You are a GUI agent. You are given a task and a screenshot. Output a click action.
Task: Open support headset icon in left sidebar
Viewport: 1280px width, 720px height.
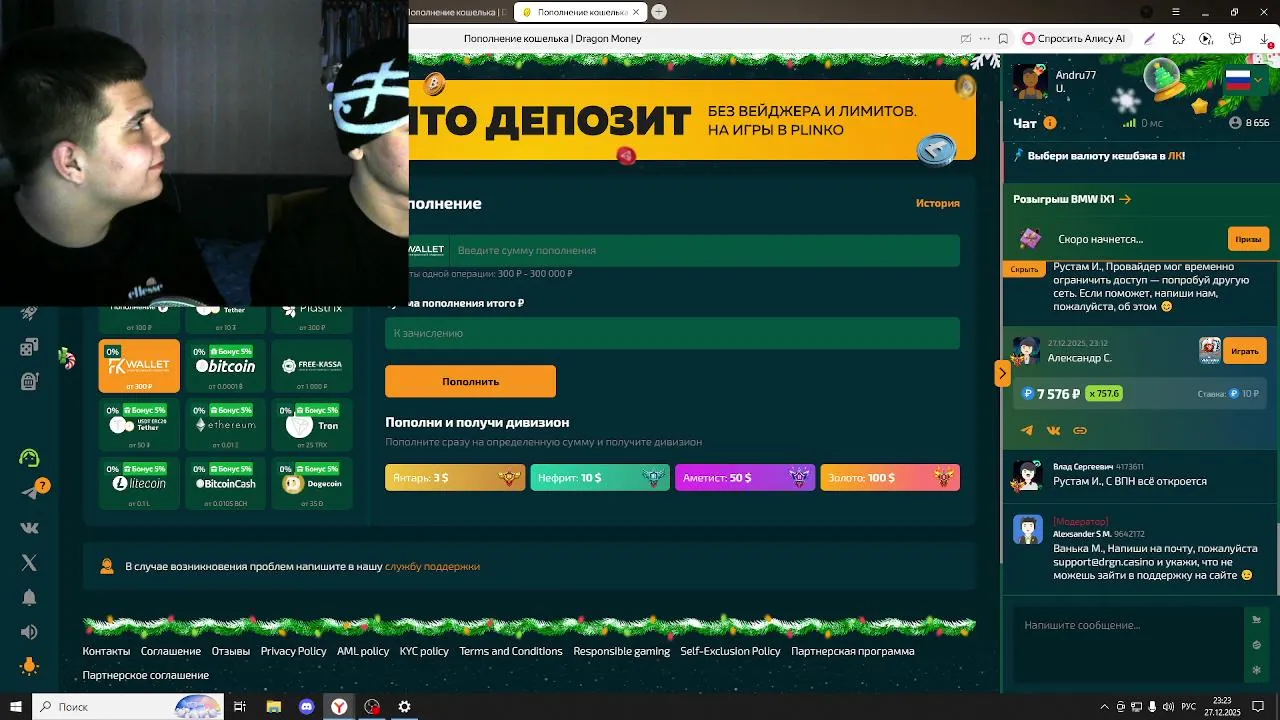[29, 458]
